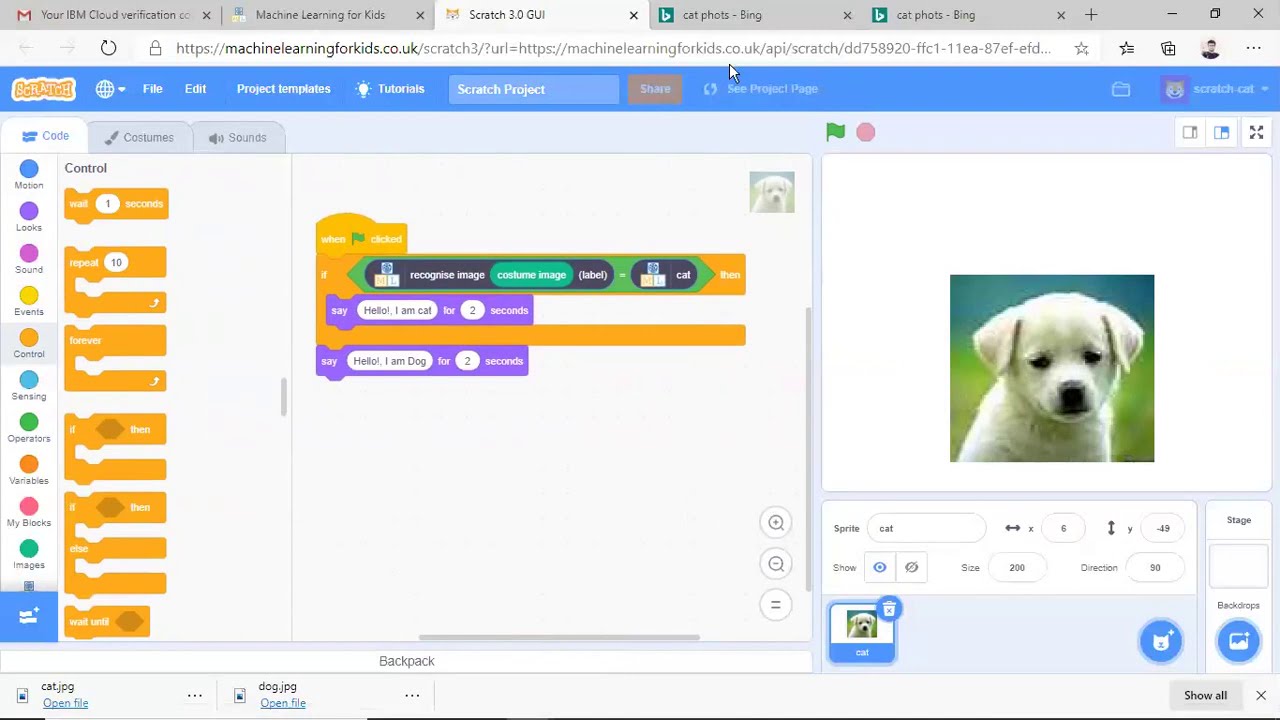The image size is (1280, 720).
Task: Open the scratch-cat account menu
Action: (1216, 89)
